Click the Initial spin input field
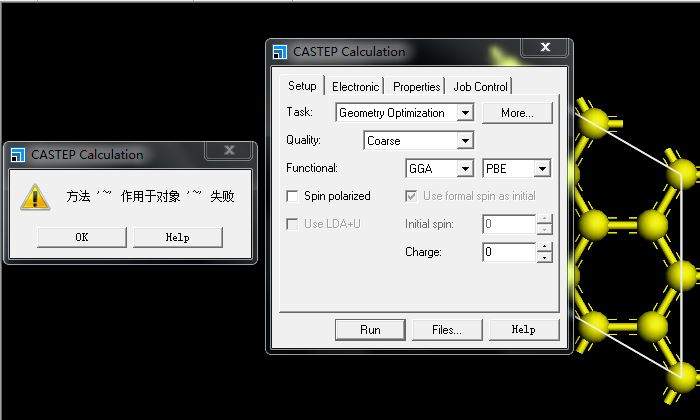700x420 pixels. (509, 224)
